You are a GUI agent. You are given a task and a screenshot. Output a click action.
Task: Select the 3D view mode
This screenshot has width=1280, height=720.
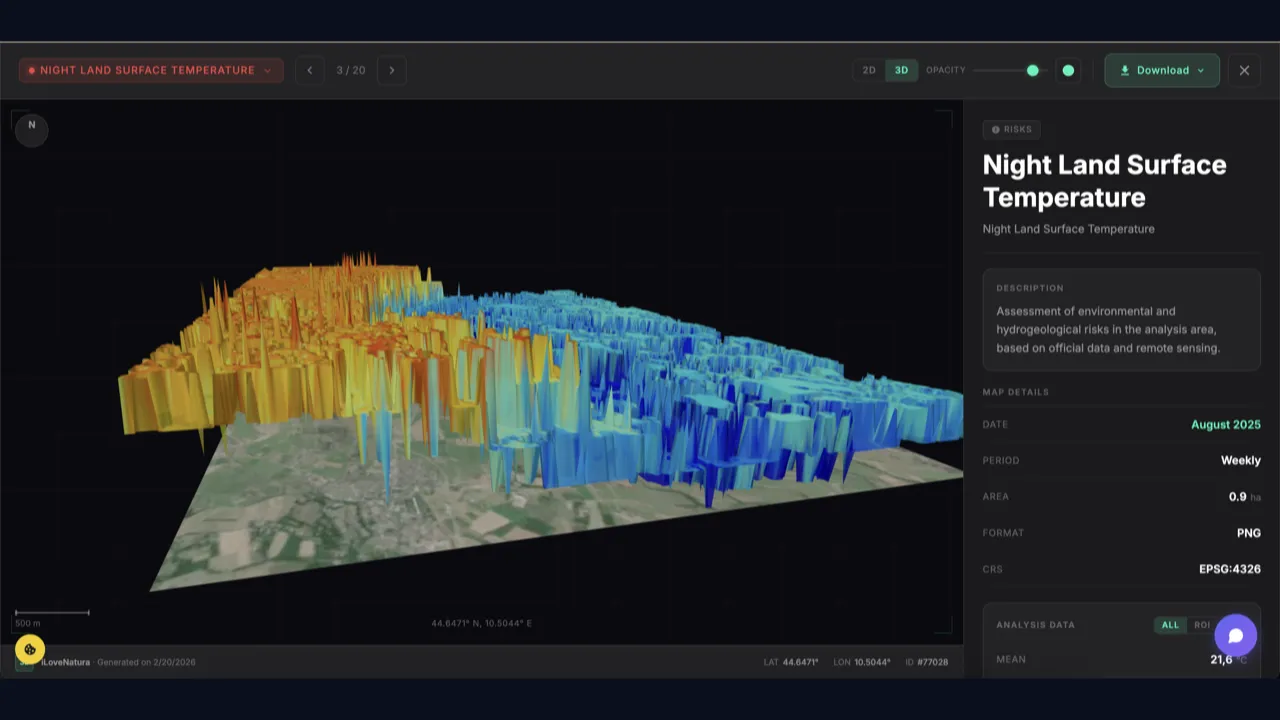[901, 71]
